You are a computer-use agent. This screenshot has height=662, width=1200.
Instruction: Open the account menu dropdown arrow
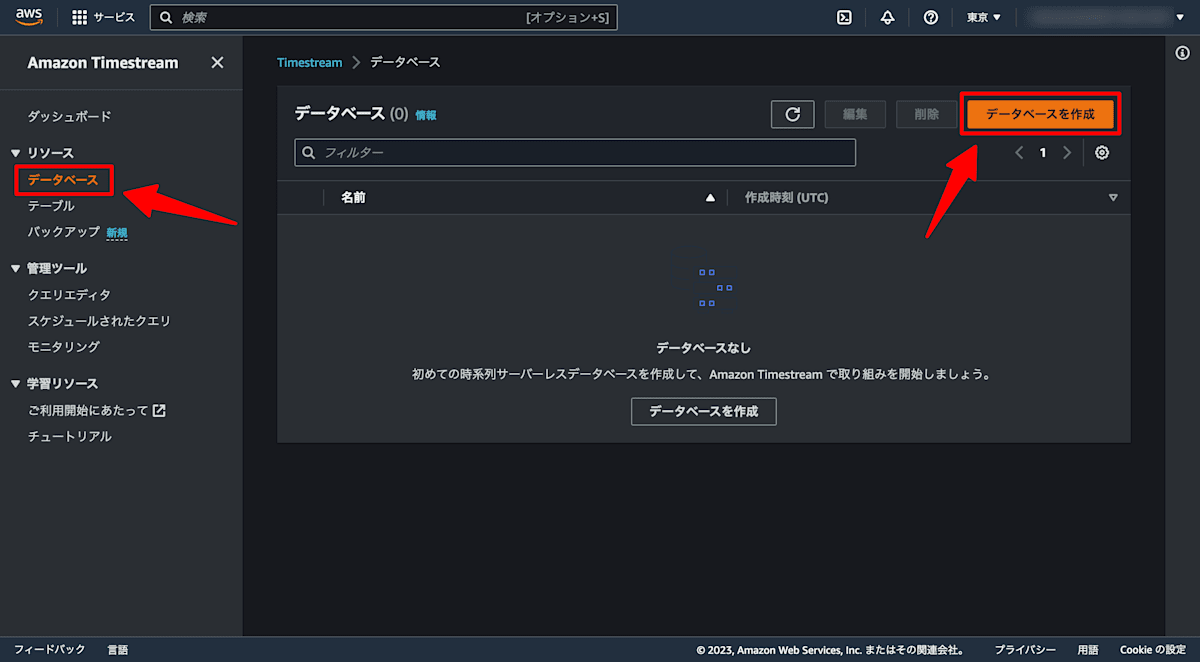1179,17
